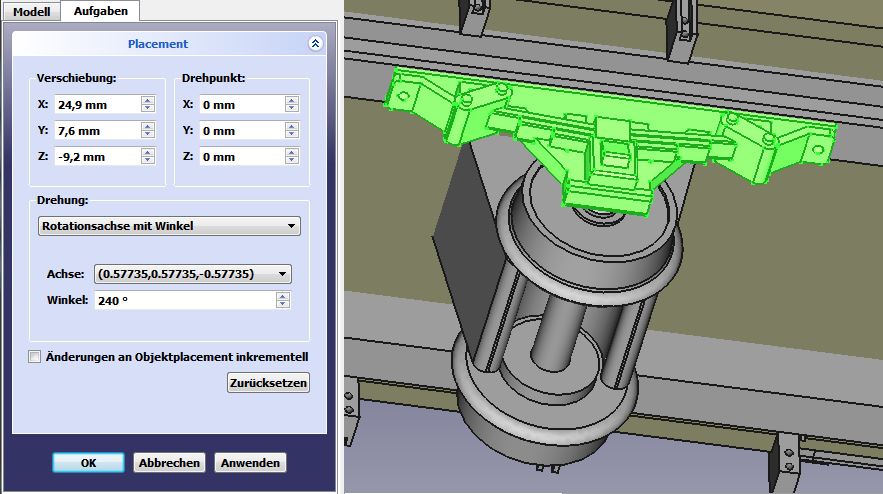Click the Anwenden button
The width and height of the screenshot is (883, 494).
point(250,463)
